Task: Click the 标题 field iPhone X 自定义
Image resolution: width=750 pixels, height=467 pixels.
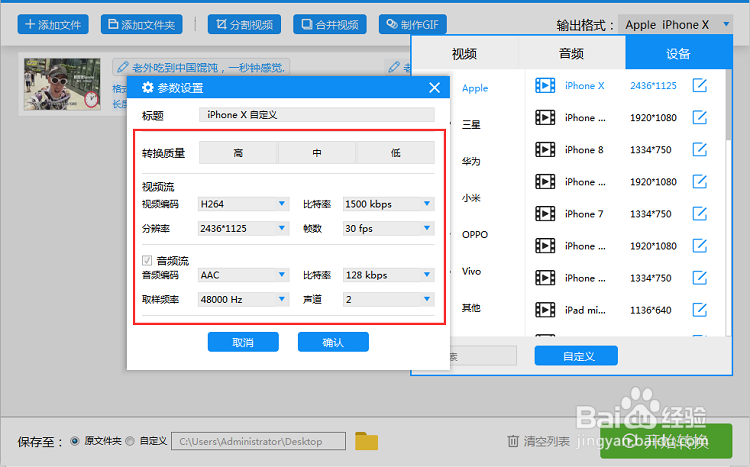Action: (x=317, y=115)
